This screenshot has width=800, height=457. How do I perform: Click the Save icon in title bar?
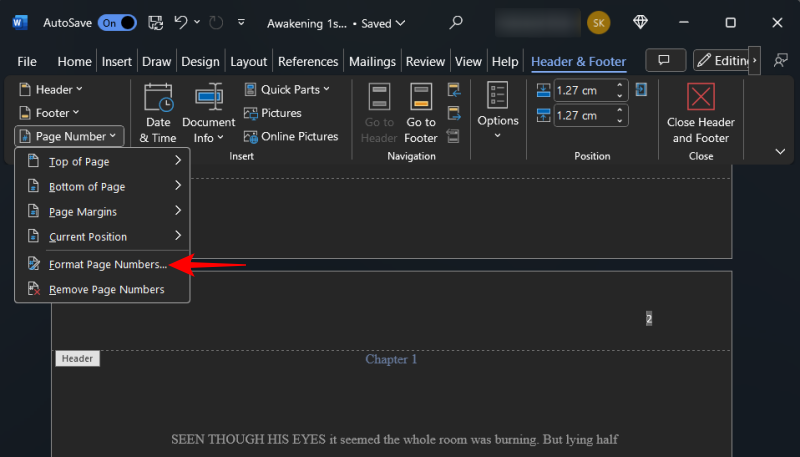156,22
